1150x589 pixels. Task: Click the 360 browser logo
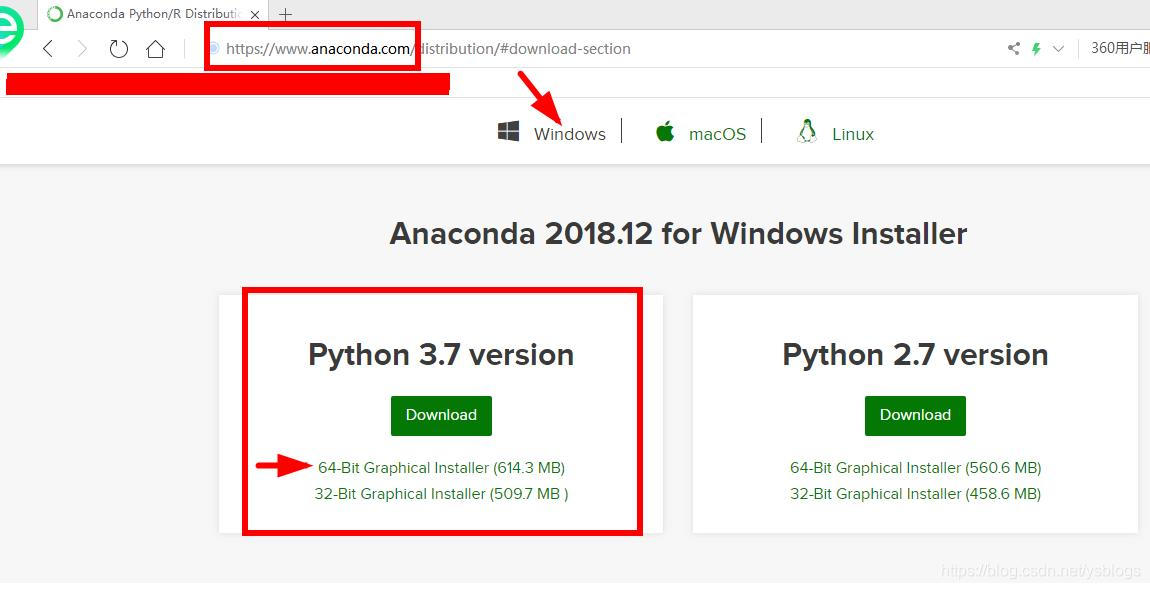click(x=10, y=32)
